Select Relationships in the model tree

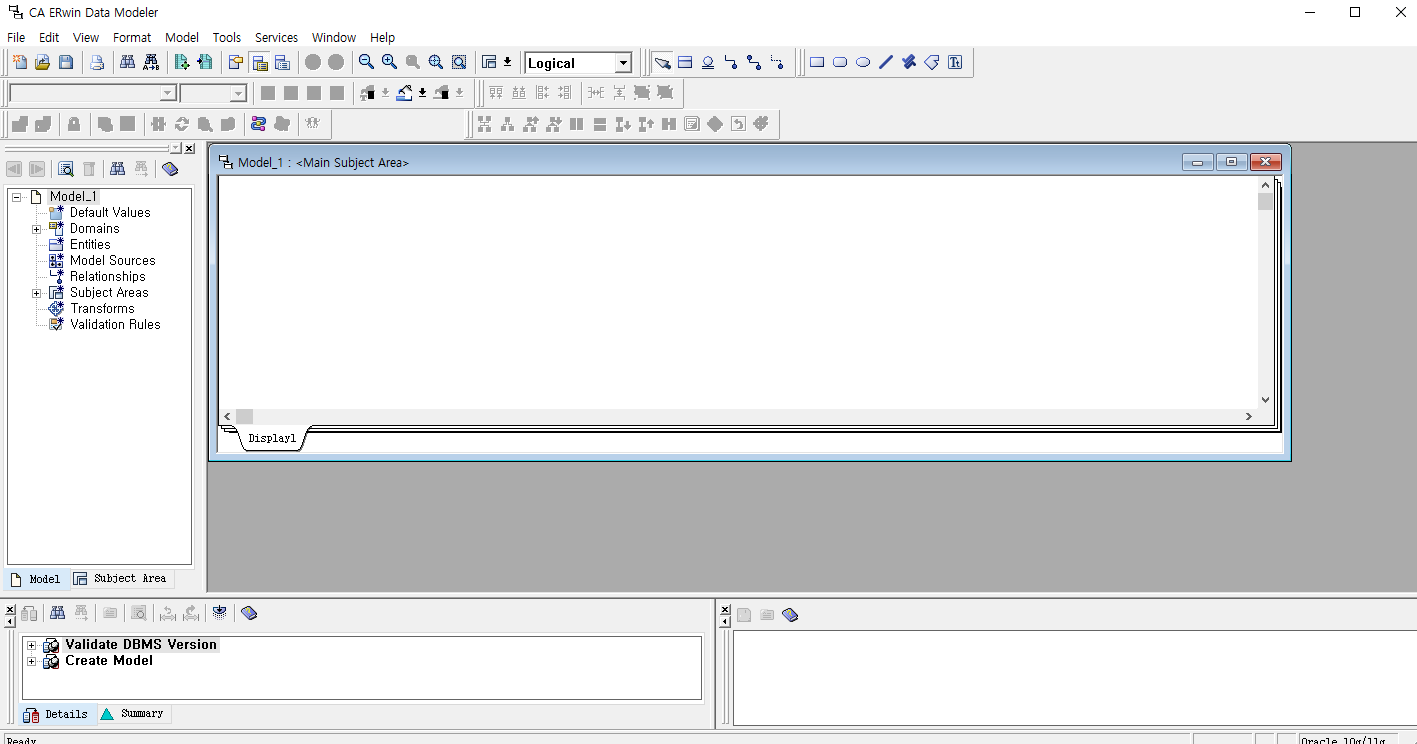107,277
